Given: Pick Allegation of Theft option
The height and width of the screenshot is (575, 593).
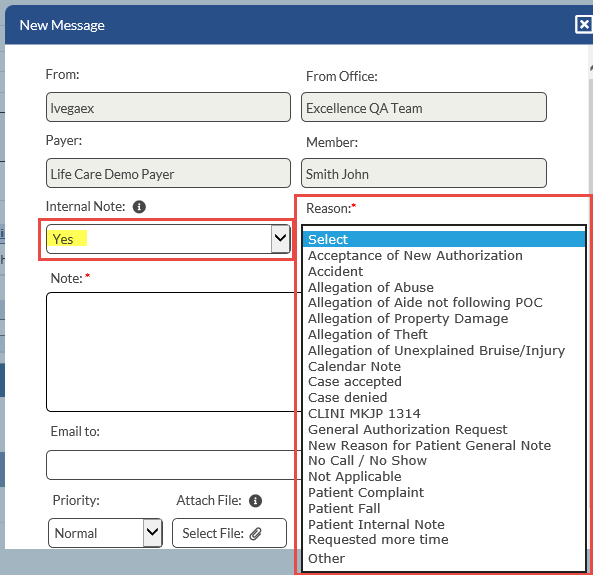Looking at the screenshot, I should point(444,334).
